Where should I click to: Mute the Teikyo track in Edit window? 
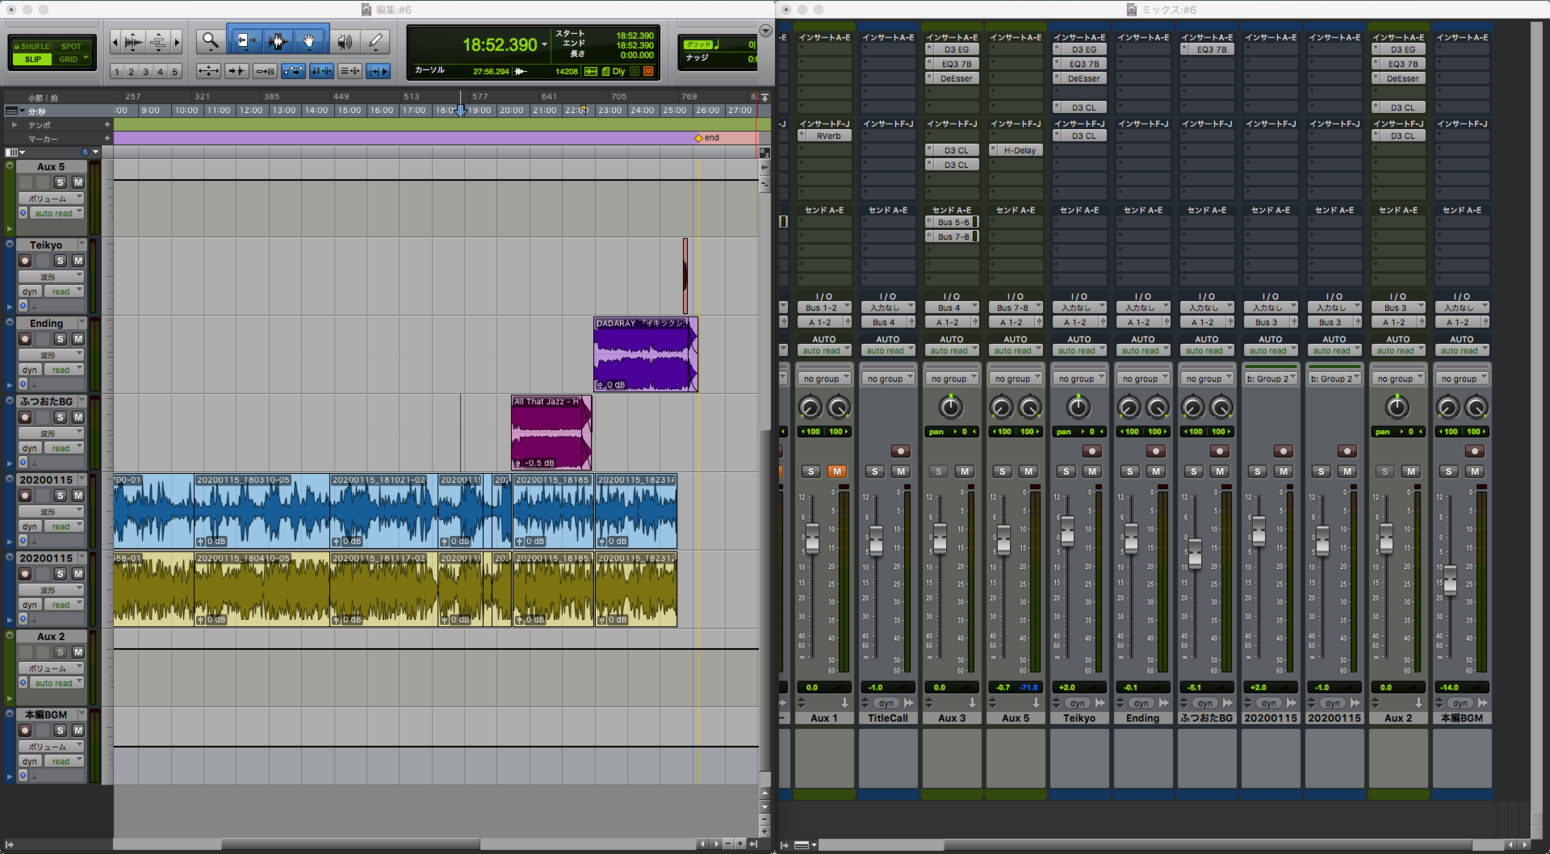[78, 261]
